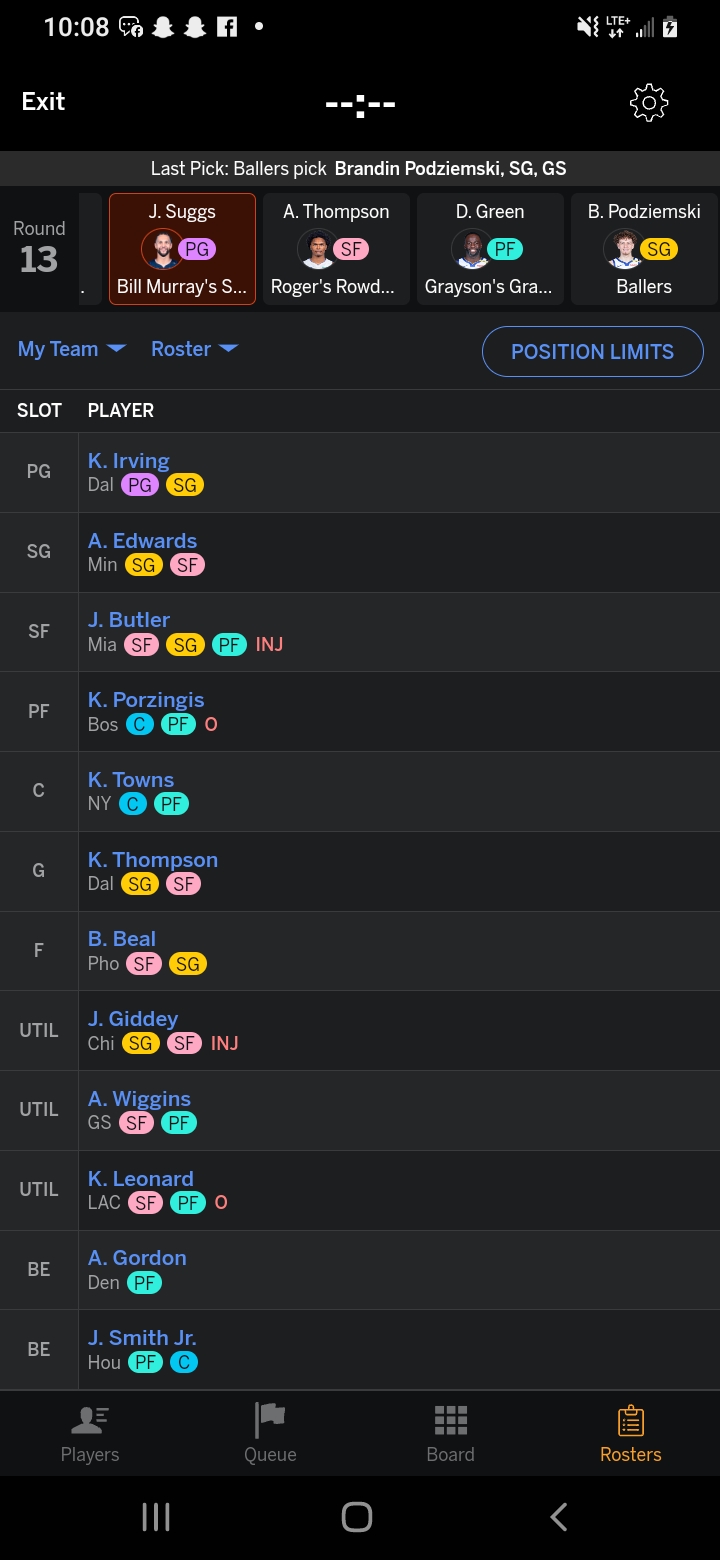720x1560 pixels.
Task: Open the draft Board grid icon
Action: (450, 1420)
